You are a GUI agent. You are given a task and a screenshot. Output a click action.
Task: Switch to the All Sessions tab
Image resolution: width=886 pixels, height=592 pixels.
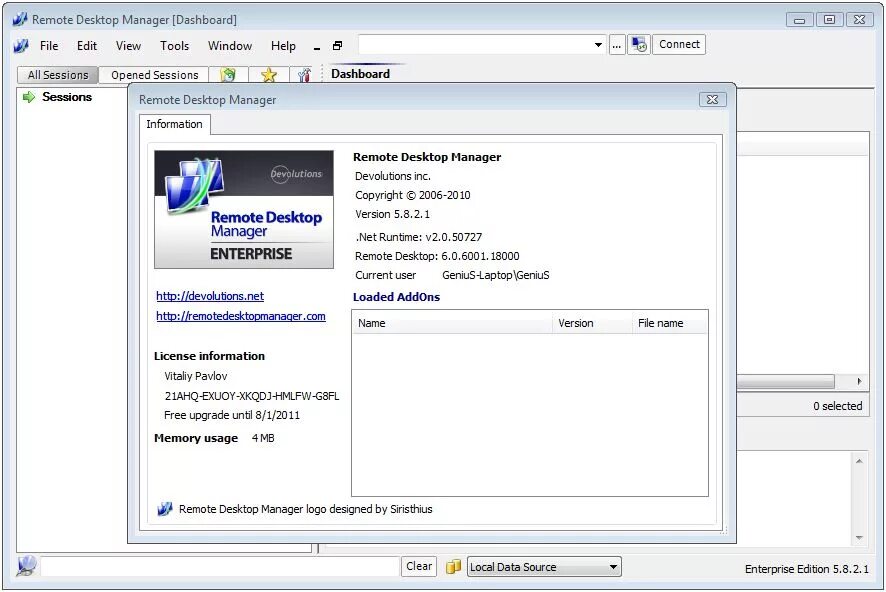coord(58,75)
